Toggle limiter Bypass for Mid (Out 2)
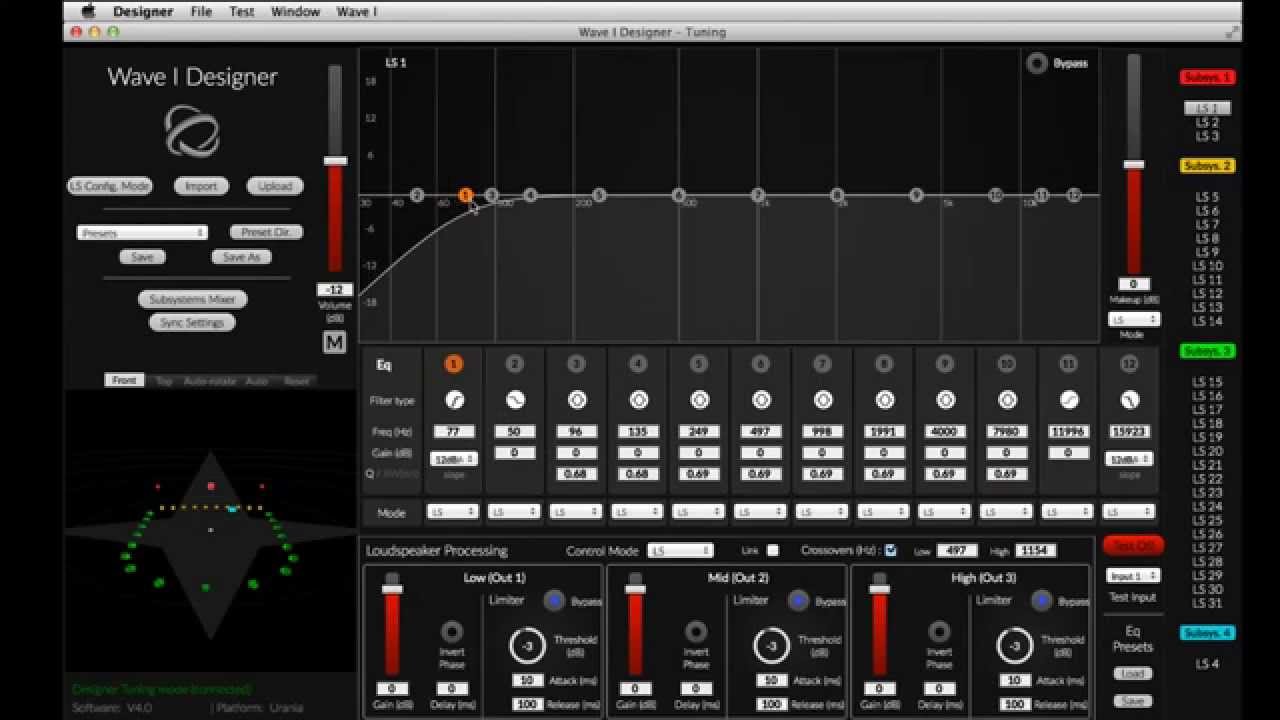 click(798, 600)
